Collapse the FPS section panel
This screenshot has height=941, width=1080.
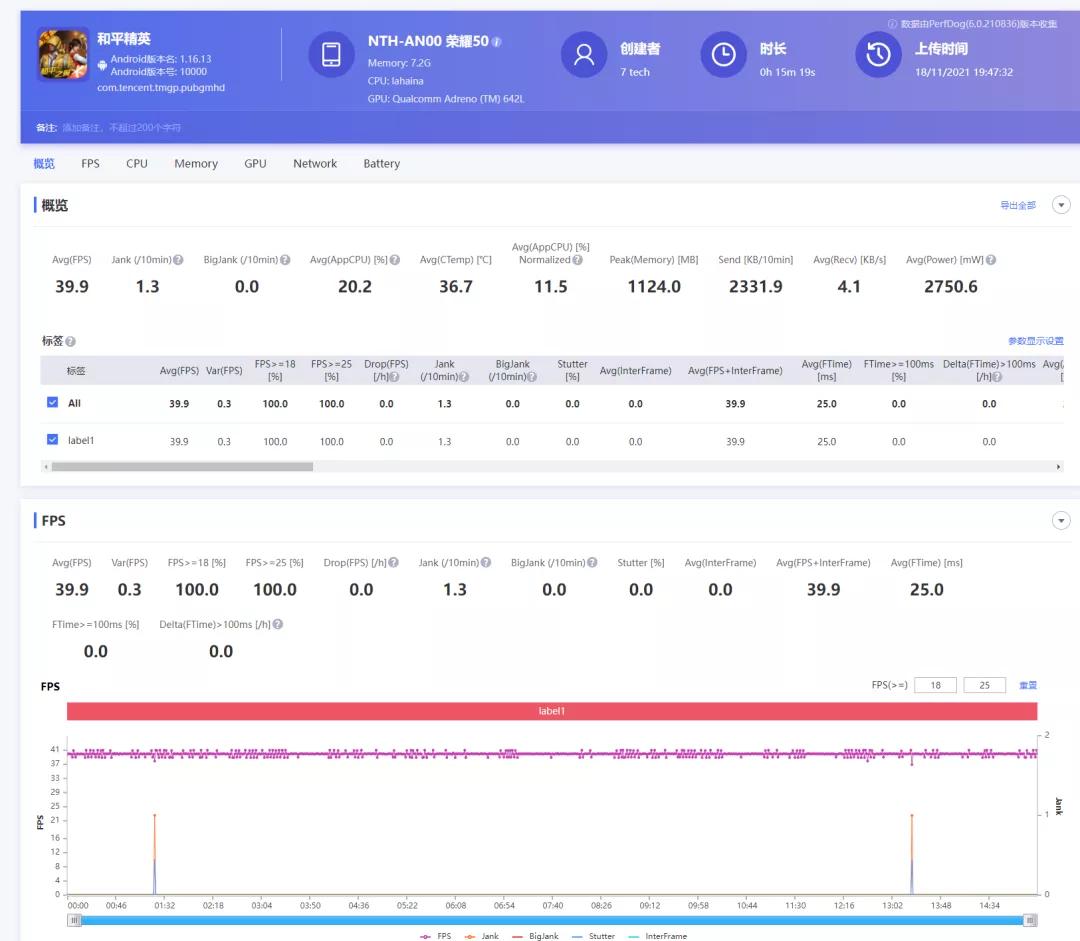[1061, 520]
